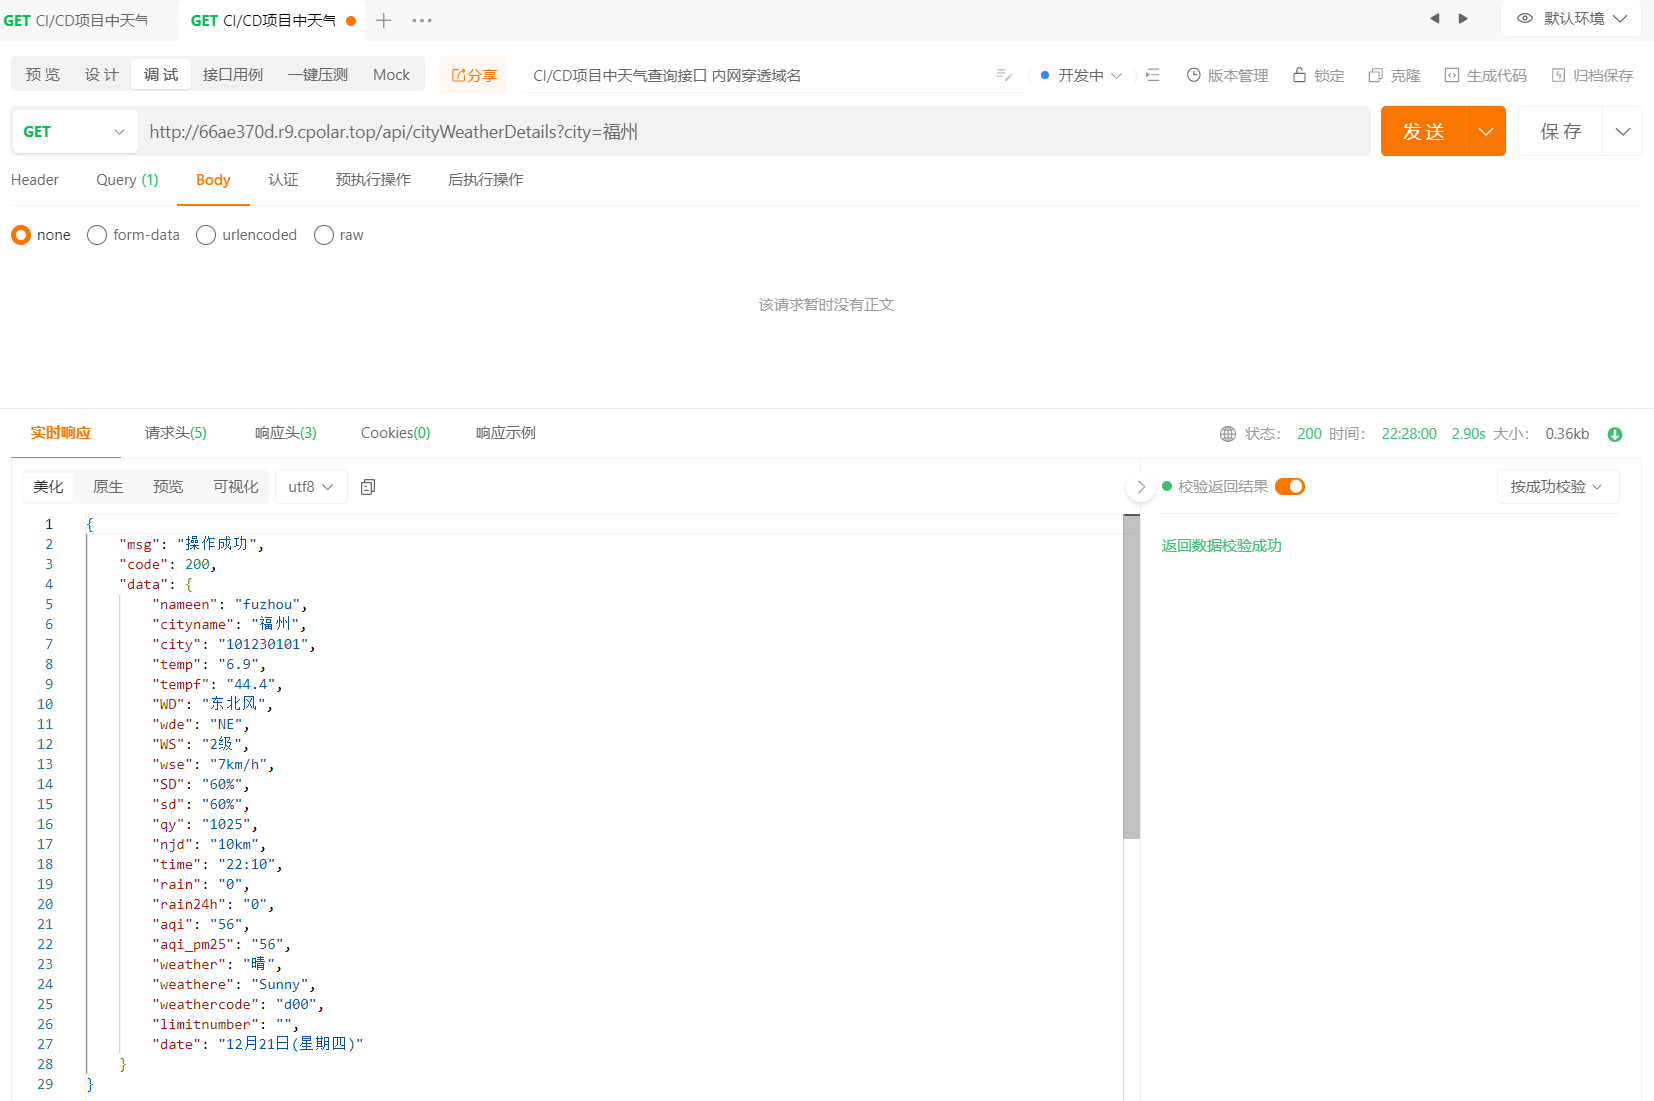Open the 接口用例 tab
The width and height of the screenshot is (1654, 1101).
pos(233,74)
